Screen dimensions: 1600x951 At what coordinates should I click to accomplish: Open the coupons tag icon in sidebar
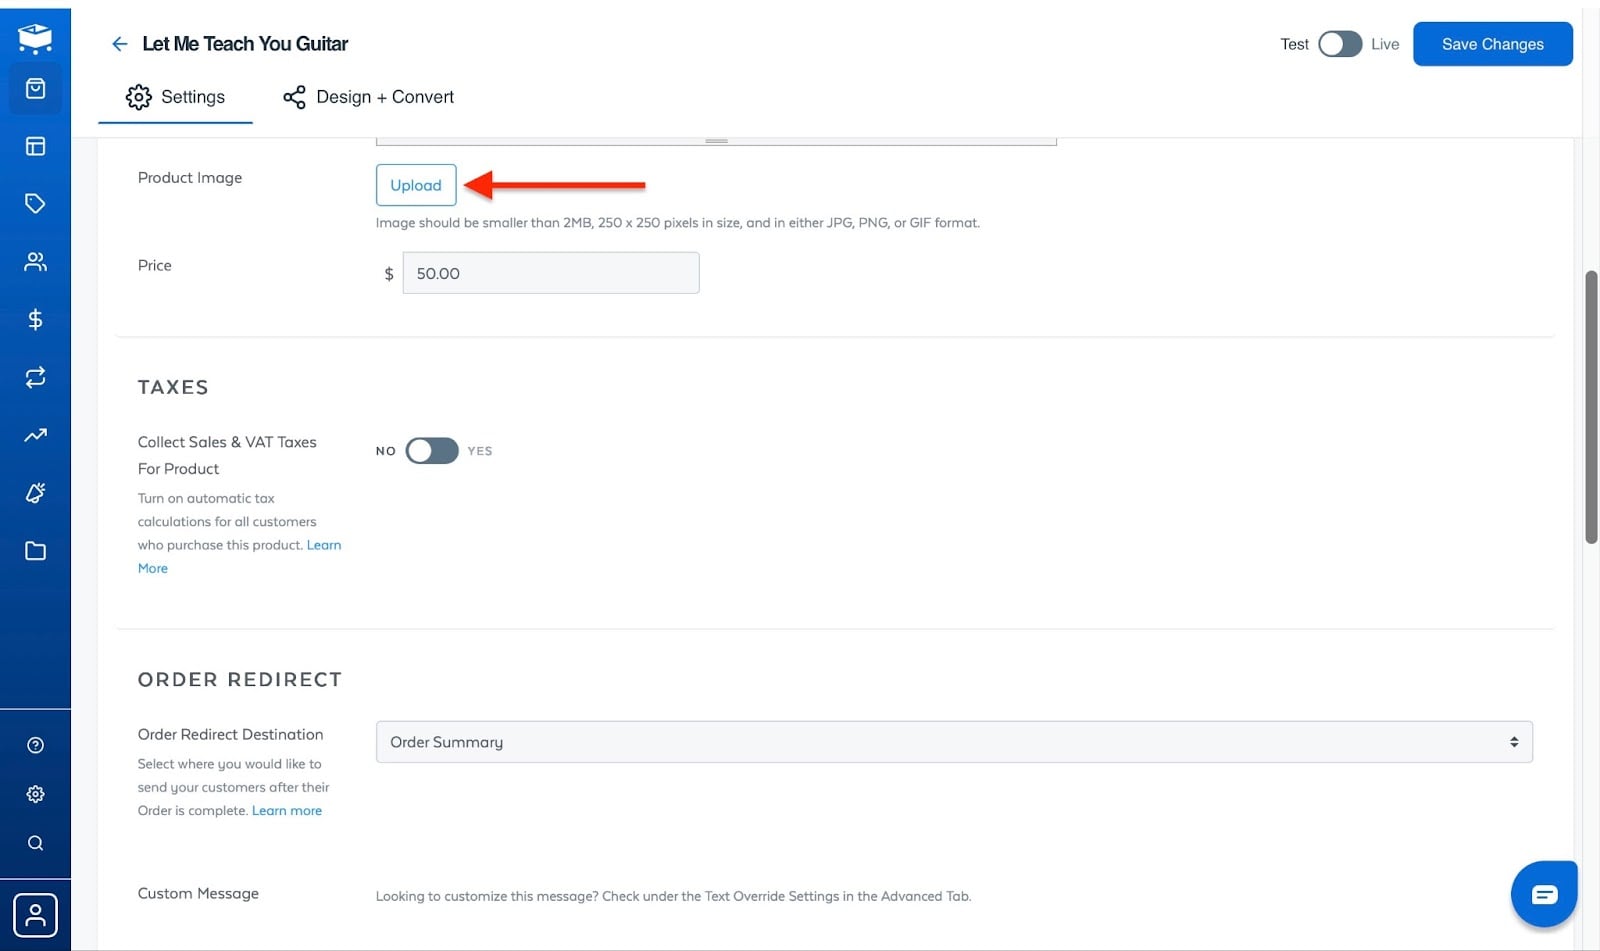point(35,204)
